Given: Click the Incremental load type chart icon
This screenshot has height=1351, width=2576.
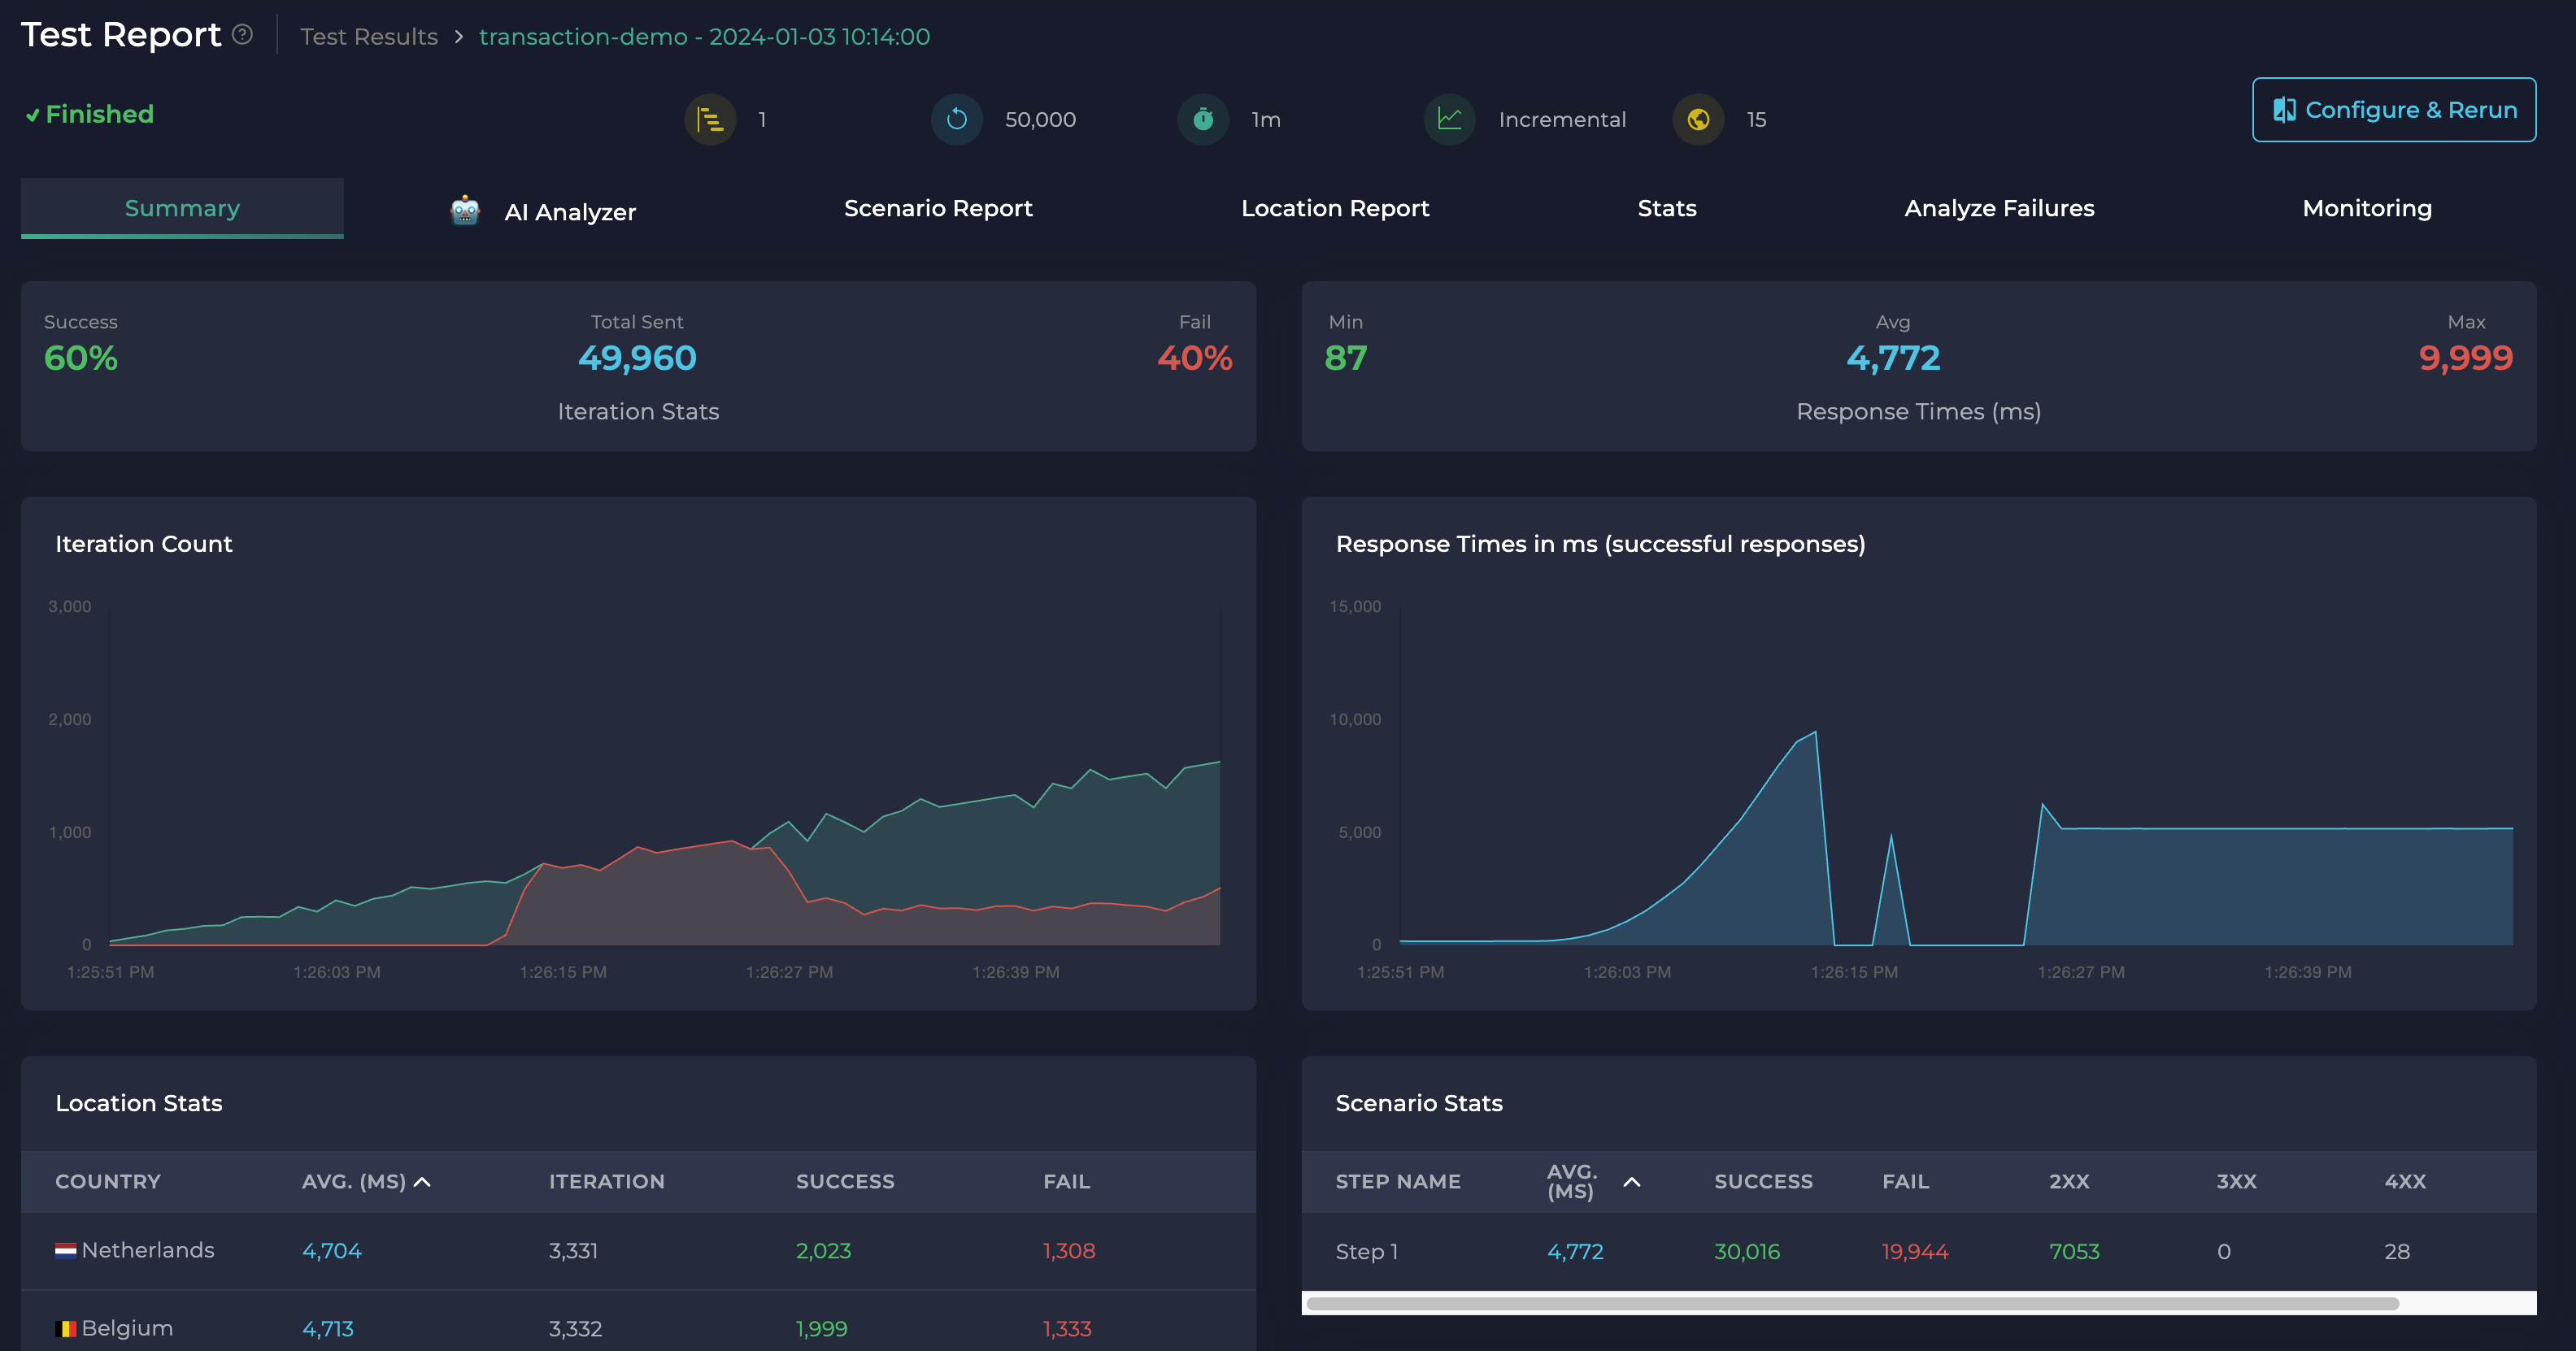Looking at the screenshot, I should pyautogui.click(x=1449, y=120).
